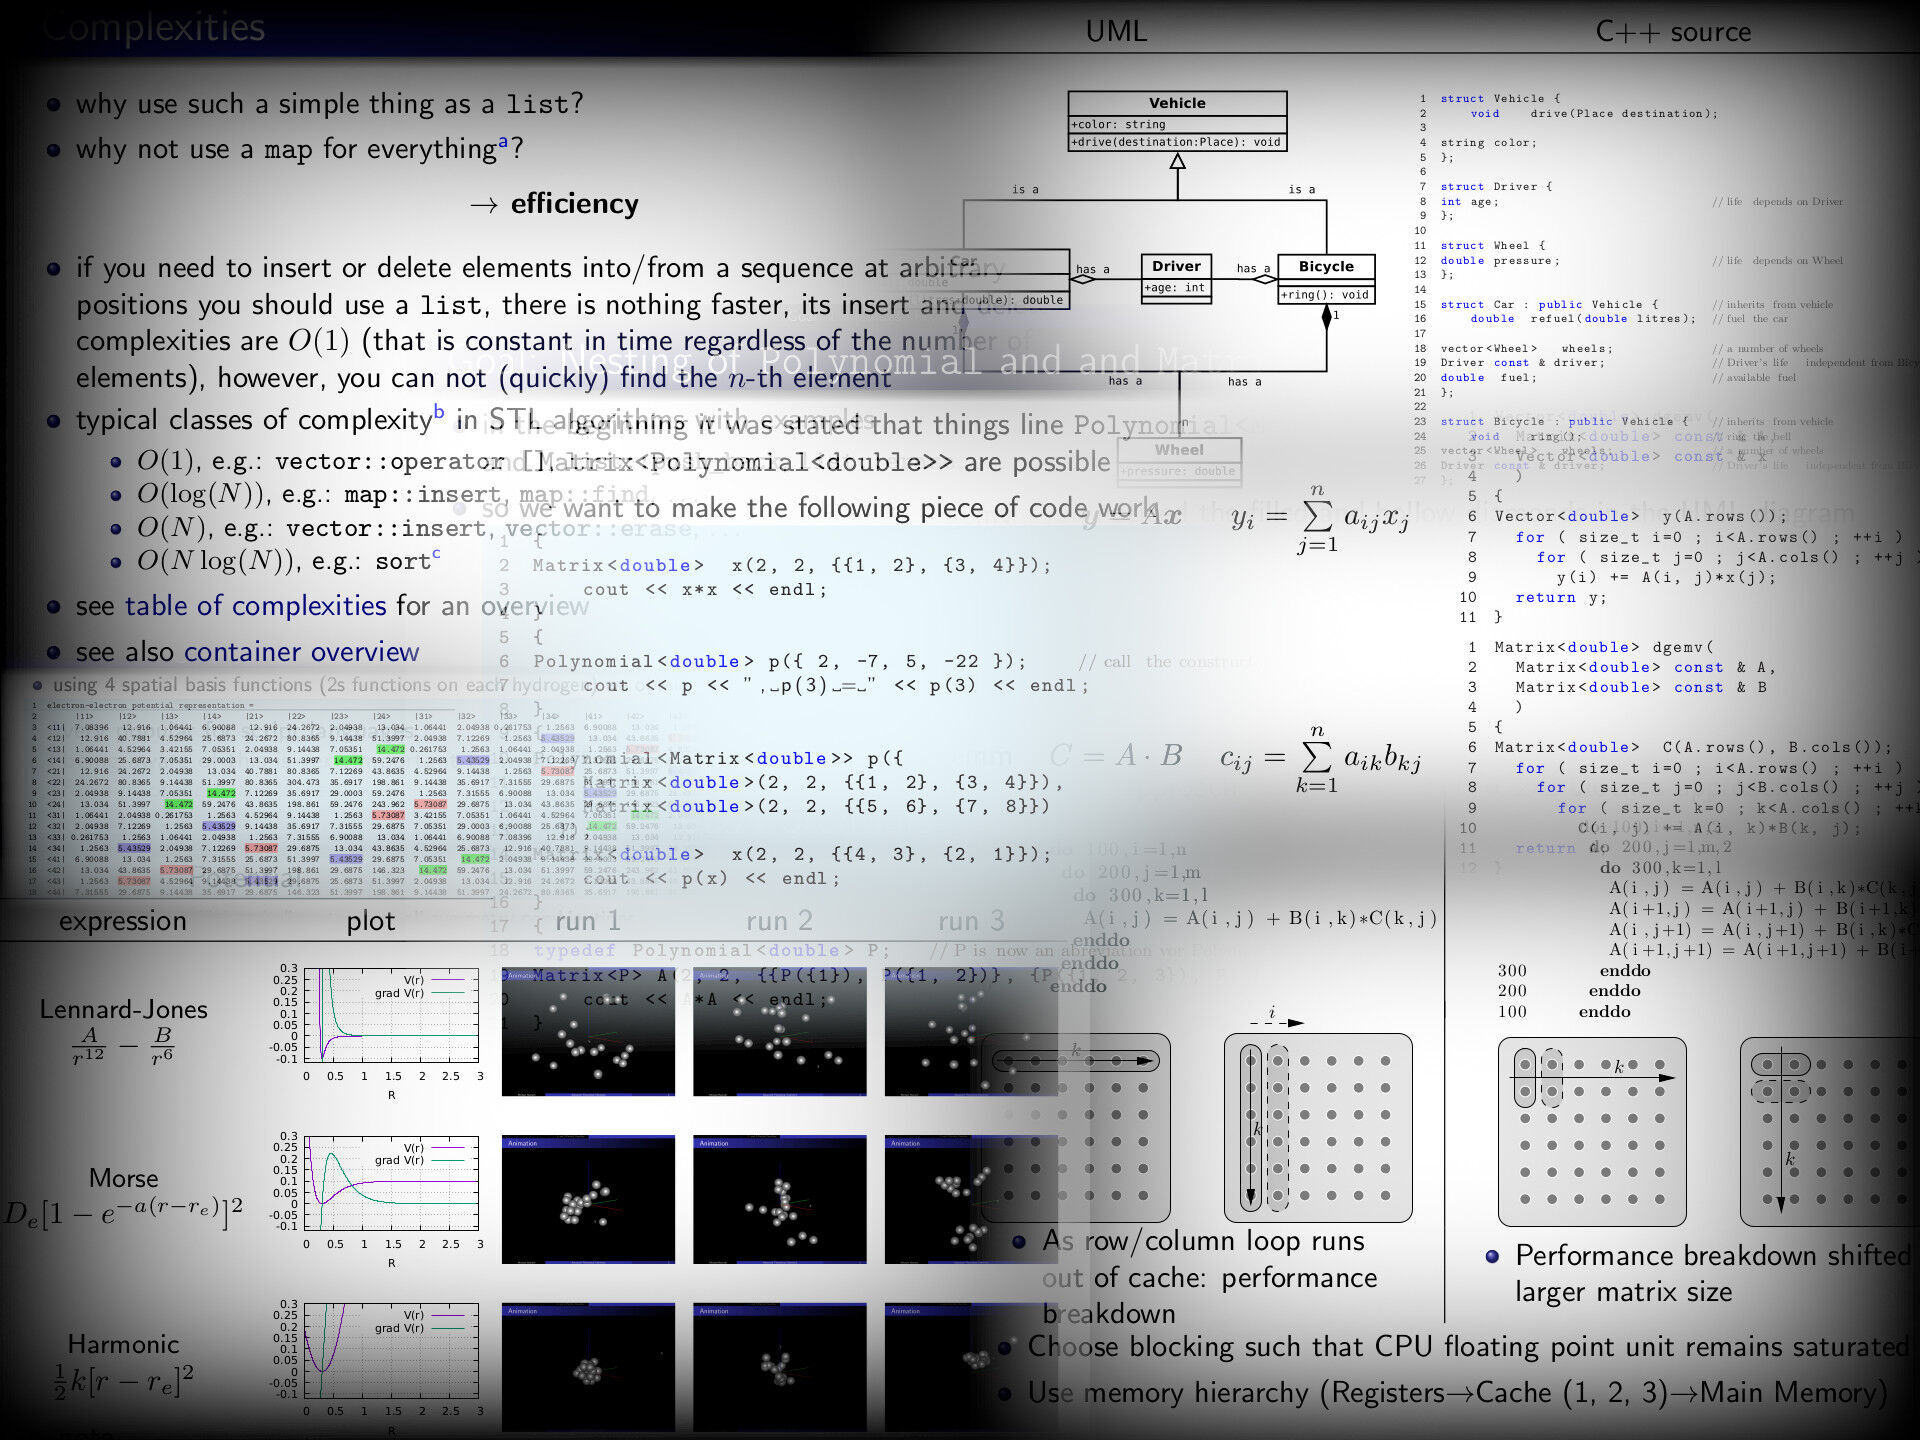Select bullet "Performance breakdown shifted"
The width and height of the screenshot is (1920, 1440).
tap(1712, 1274)
